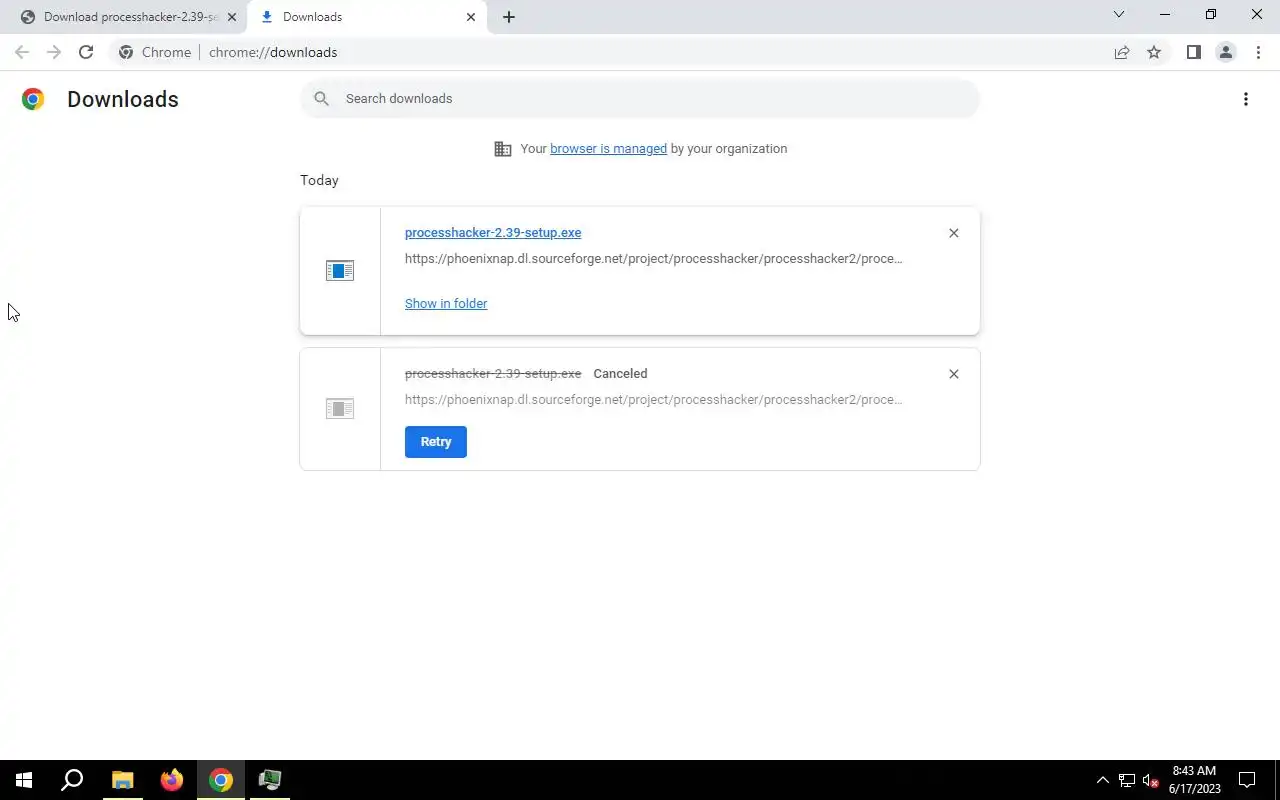Click the Canceled status label
Viewport: 1280px width, 800px height.
click(x=620, y=373)
